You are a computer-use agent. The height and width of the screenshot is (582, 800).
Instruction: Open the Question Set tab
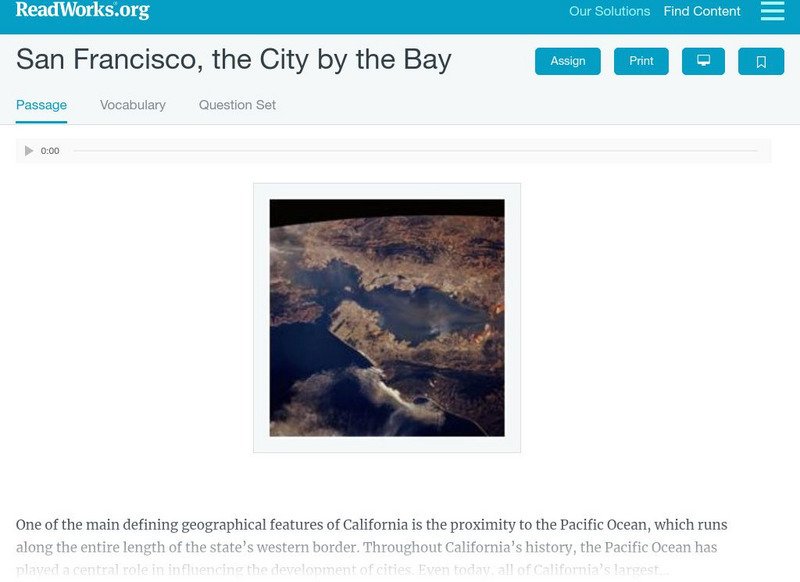pos(237,105)
